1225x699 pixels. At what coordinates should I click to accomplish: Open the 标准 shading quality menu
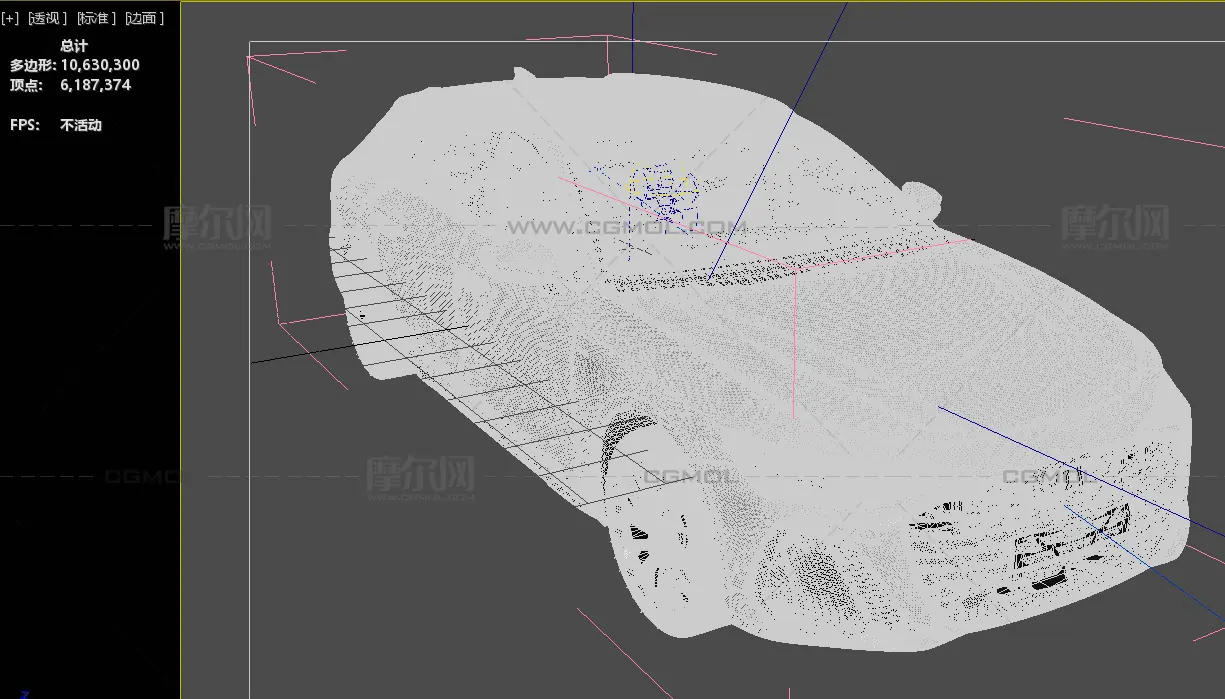[x=97, y=18]
